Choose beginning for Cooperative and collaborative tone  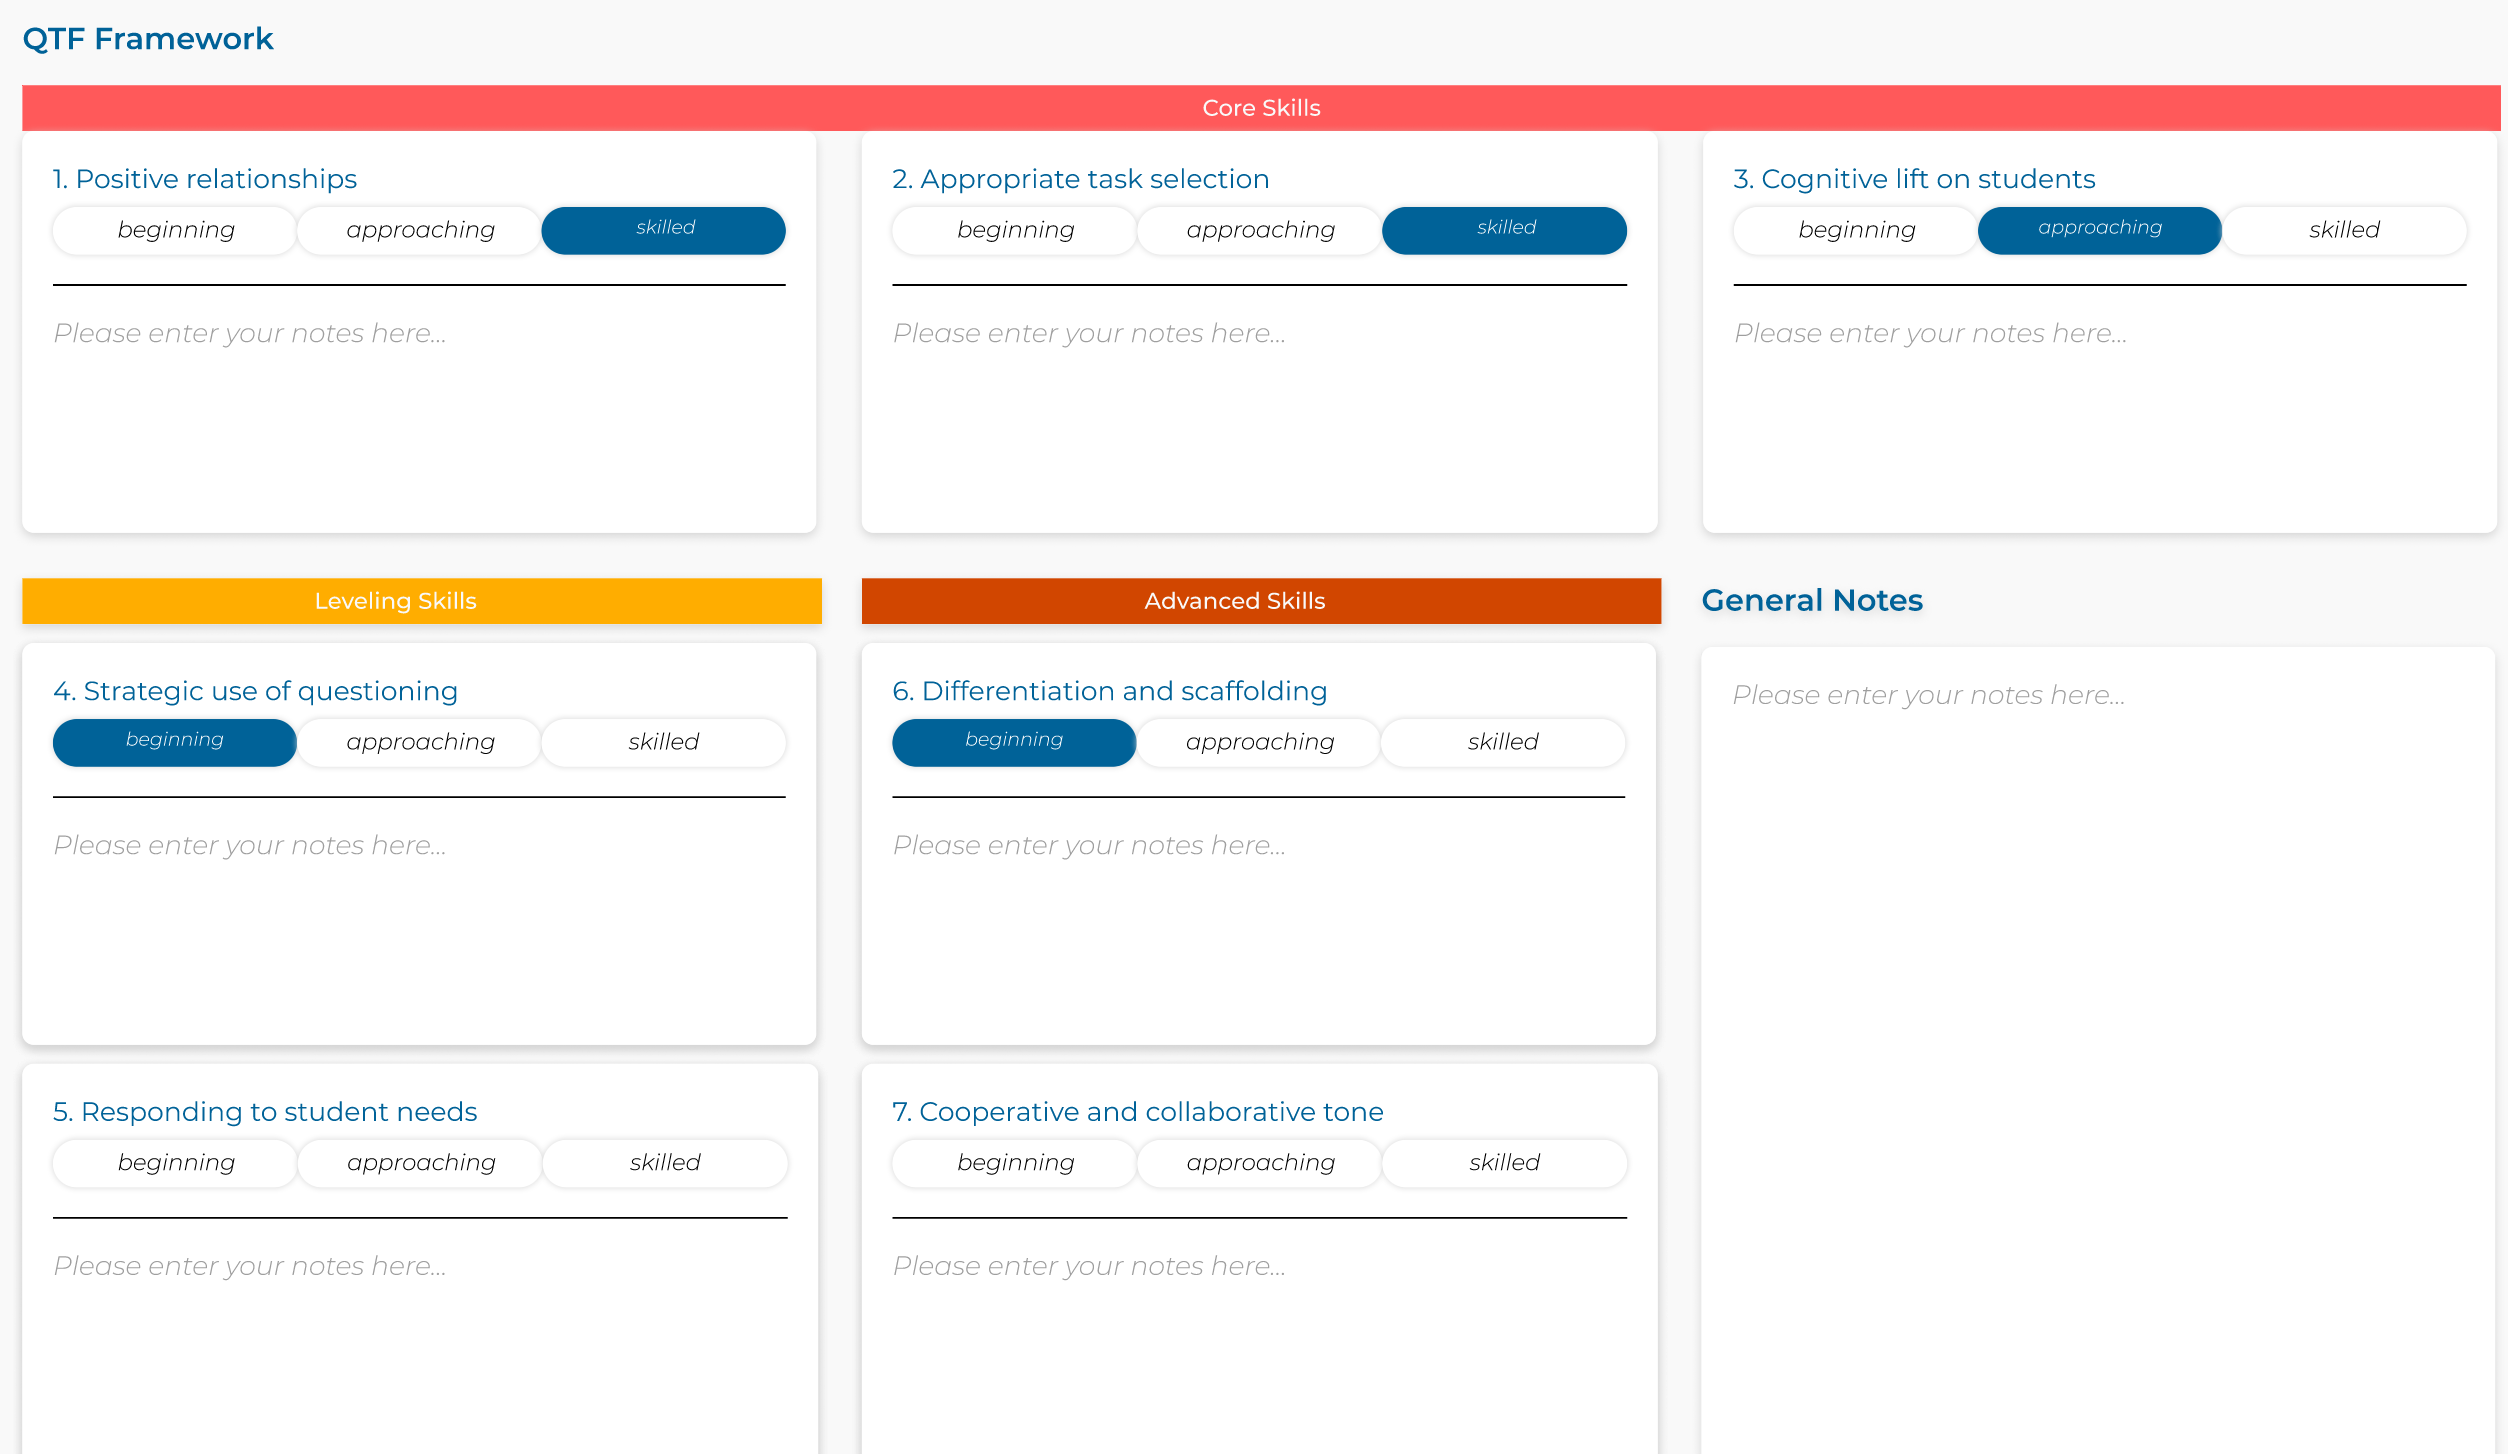pos(1015,1163)
